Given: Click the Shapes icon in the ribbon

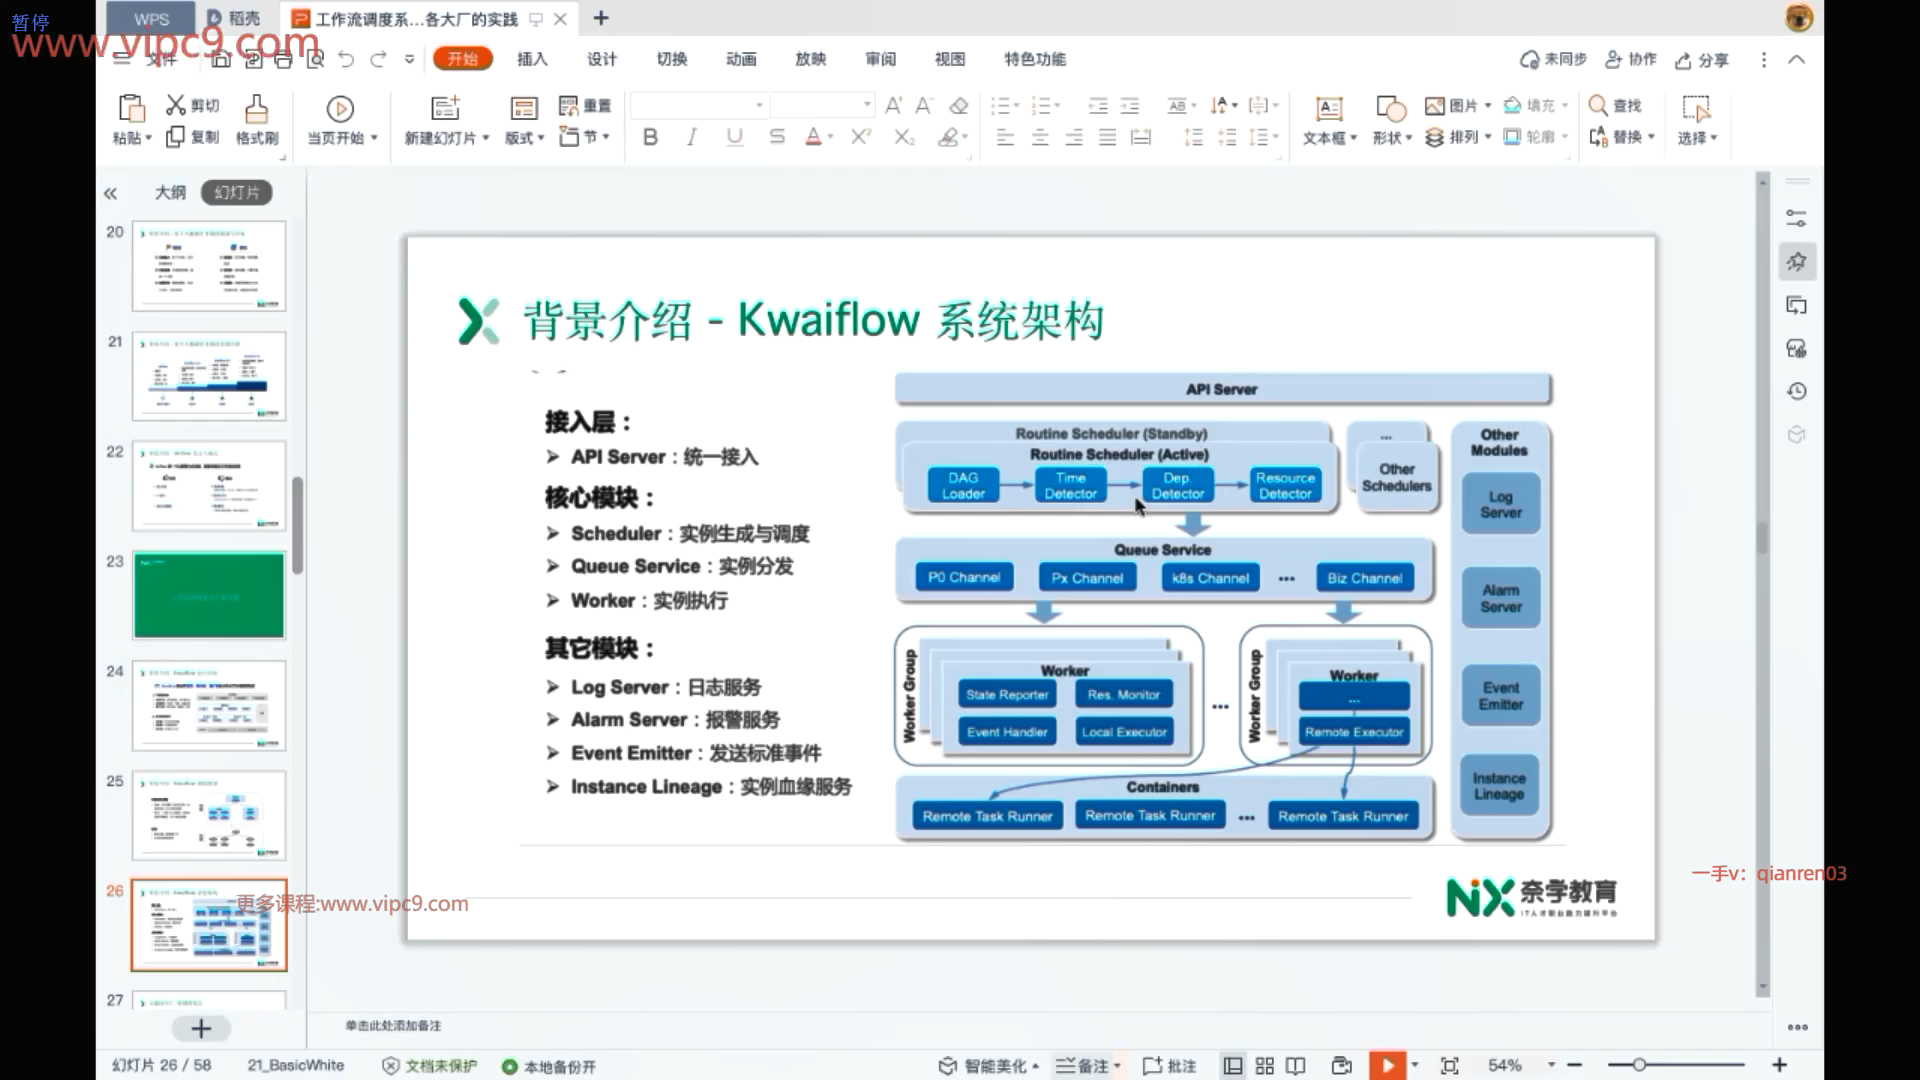Looking at the screenshot, I should [x=1390, y=108].
